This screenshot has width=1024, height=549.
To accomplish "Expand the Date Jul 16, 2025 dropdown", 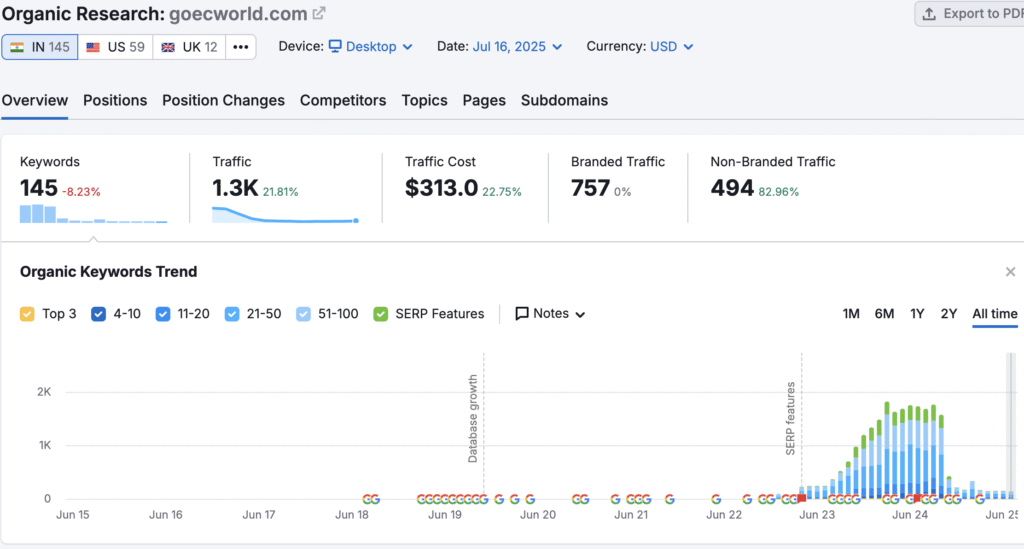I will [x=517, y=47].
